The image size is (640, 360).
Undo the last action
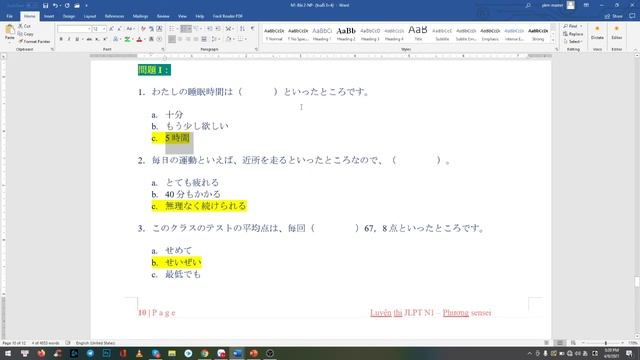click(x=55, y=6)
